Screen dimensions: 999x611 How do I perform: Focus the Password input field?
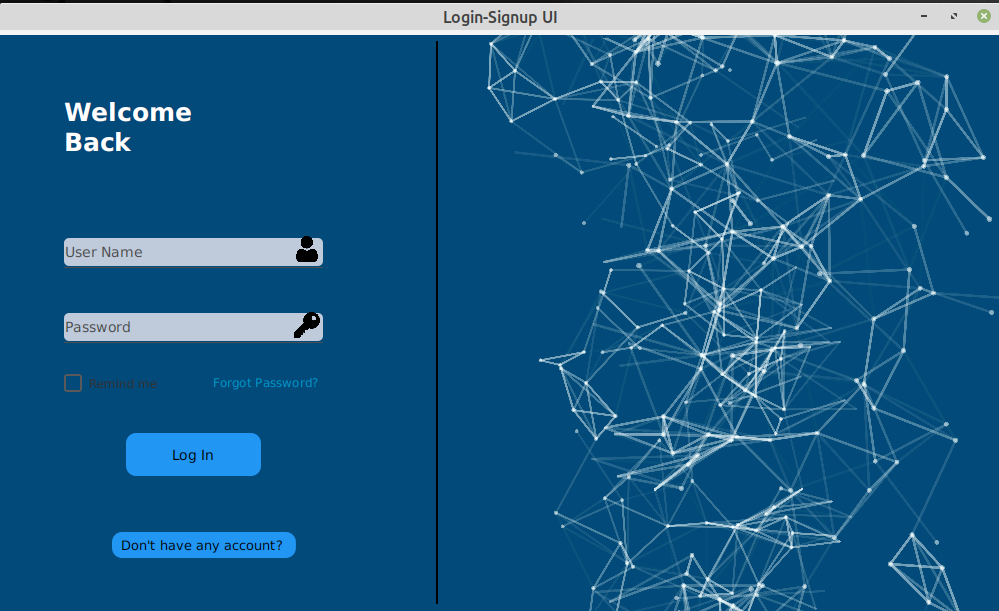tap(193, 327)
